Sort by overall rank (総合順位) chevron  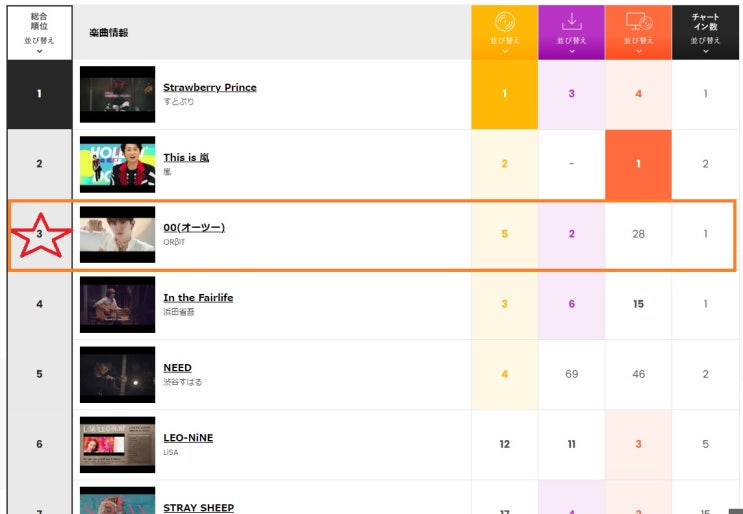[x=39, y=51]
